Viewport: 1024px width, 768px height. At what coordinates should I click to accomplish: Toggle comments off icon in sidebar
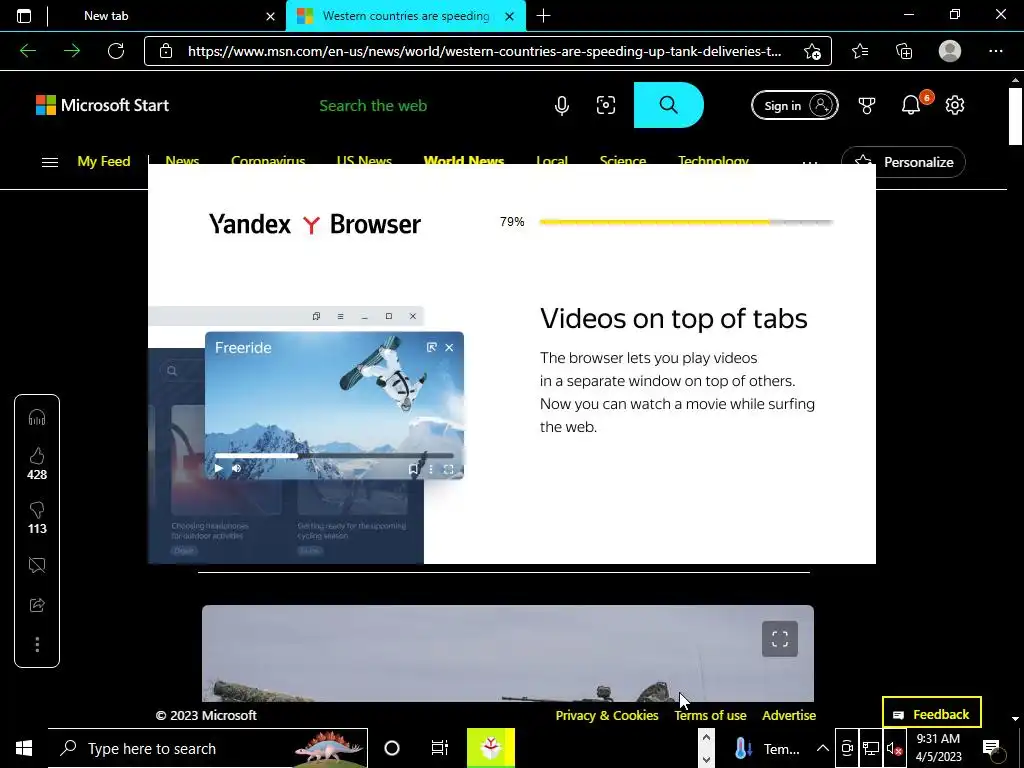pos(37,566)
